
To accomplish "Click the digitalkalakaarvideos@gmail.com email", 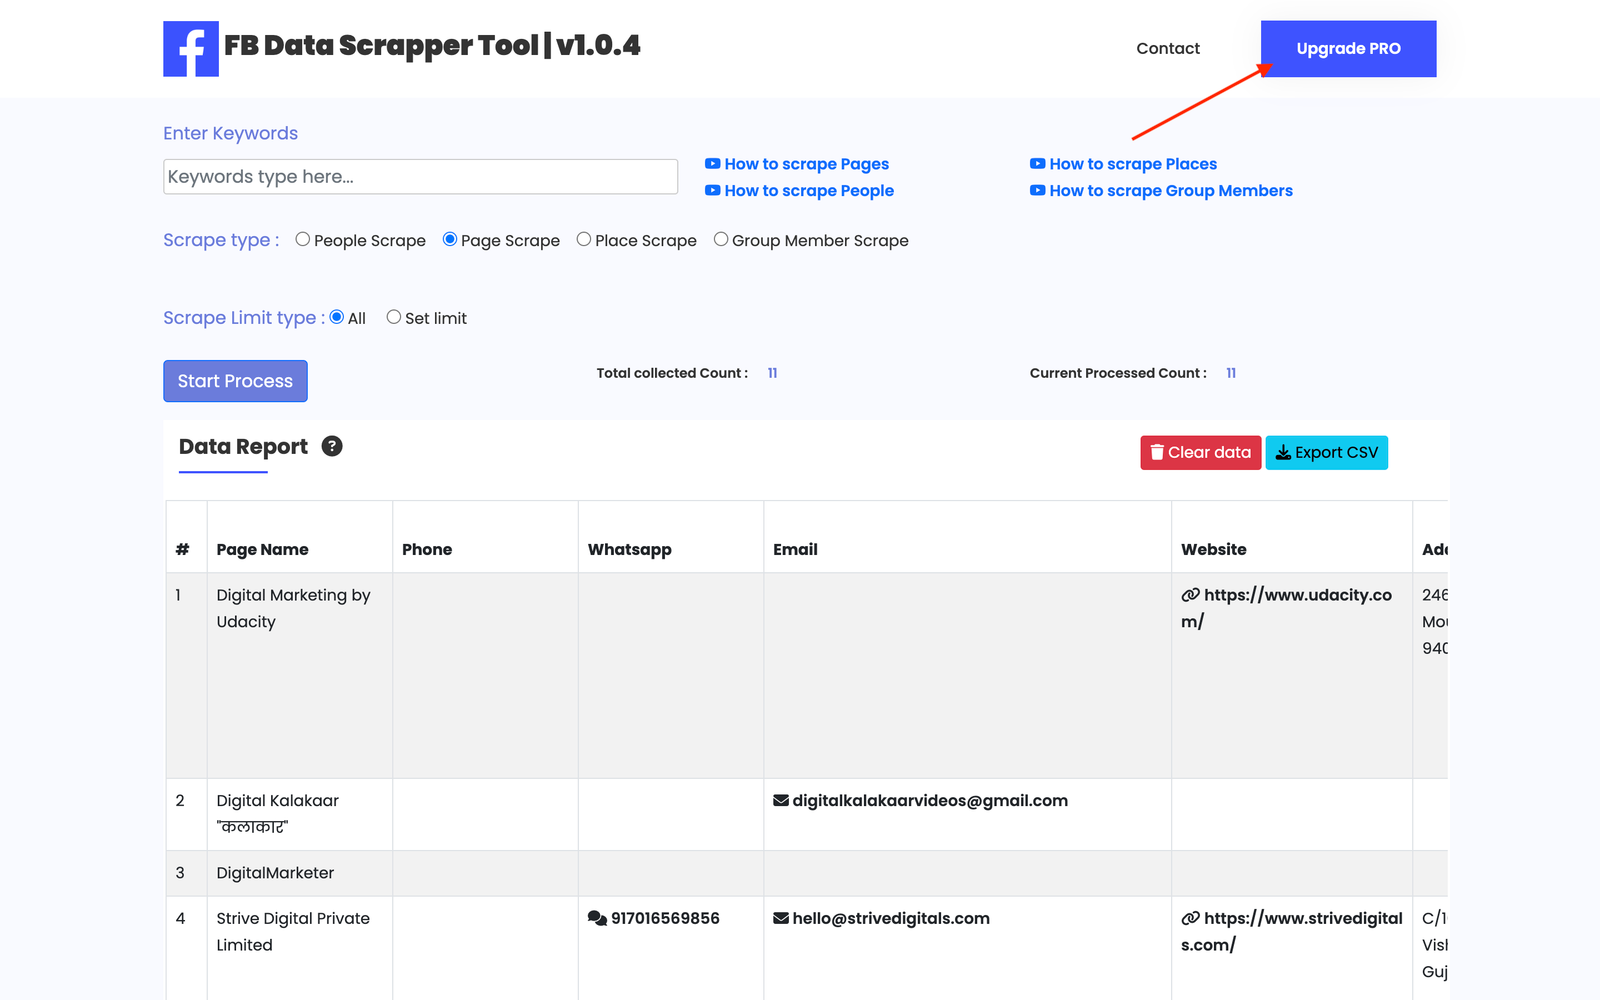I will pos(930,800).
